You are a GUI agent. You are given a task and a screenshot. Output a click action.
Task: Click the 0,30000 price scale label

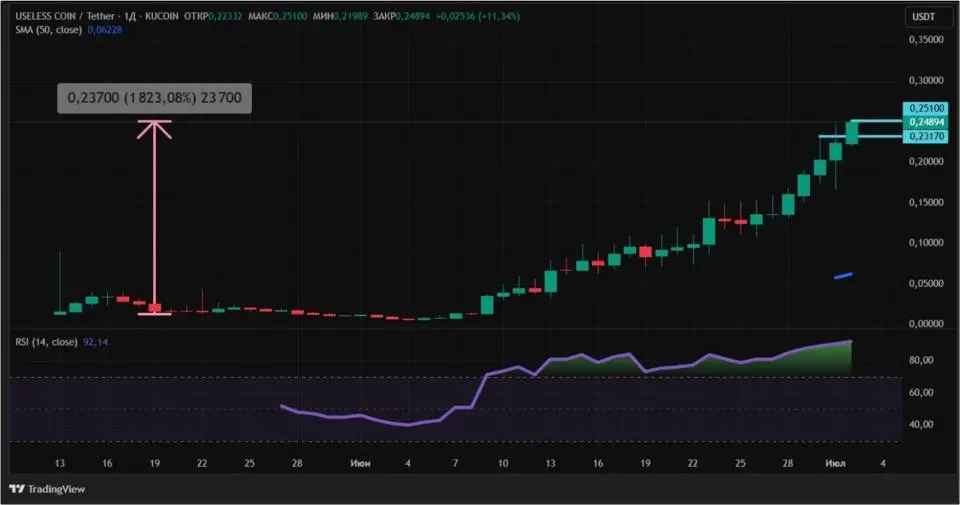click(926, 80)
